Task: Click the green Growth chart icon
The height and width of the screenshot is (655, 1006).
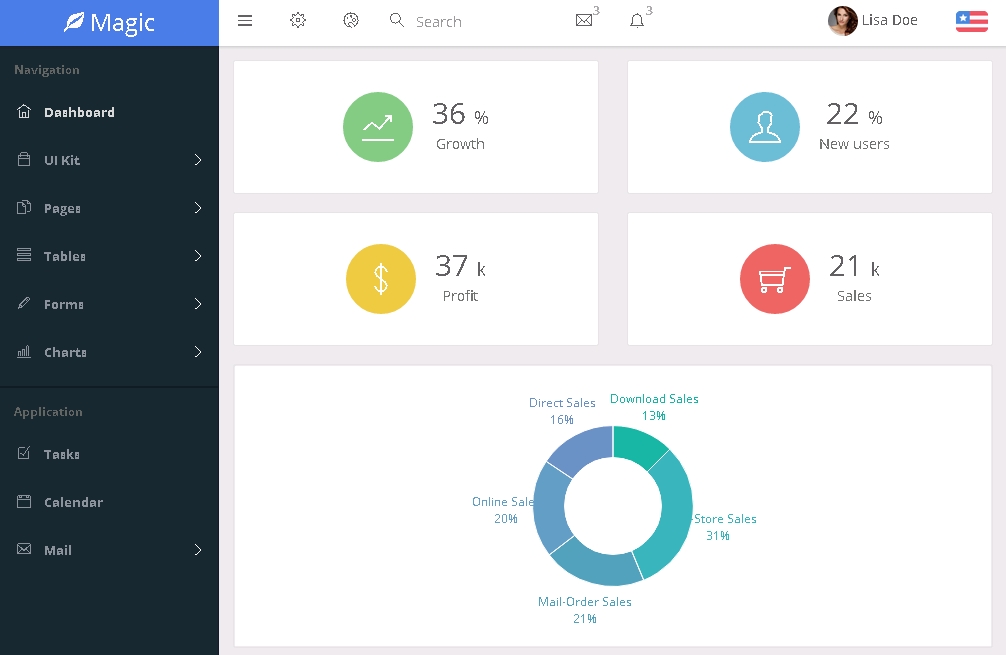Action: 378,127
